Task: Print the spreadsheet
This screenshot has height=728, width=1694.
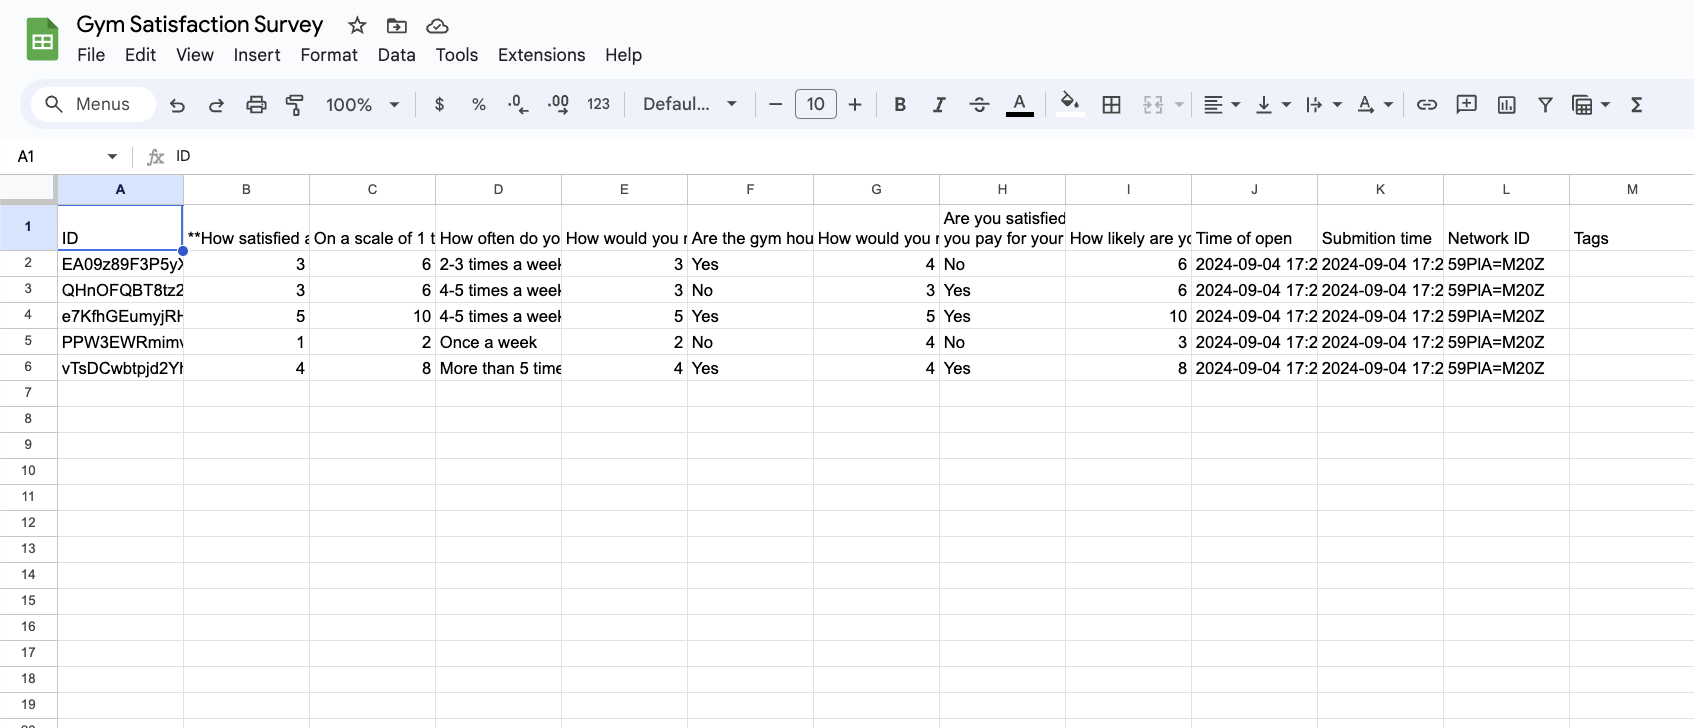Action: coord(256,104)
